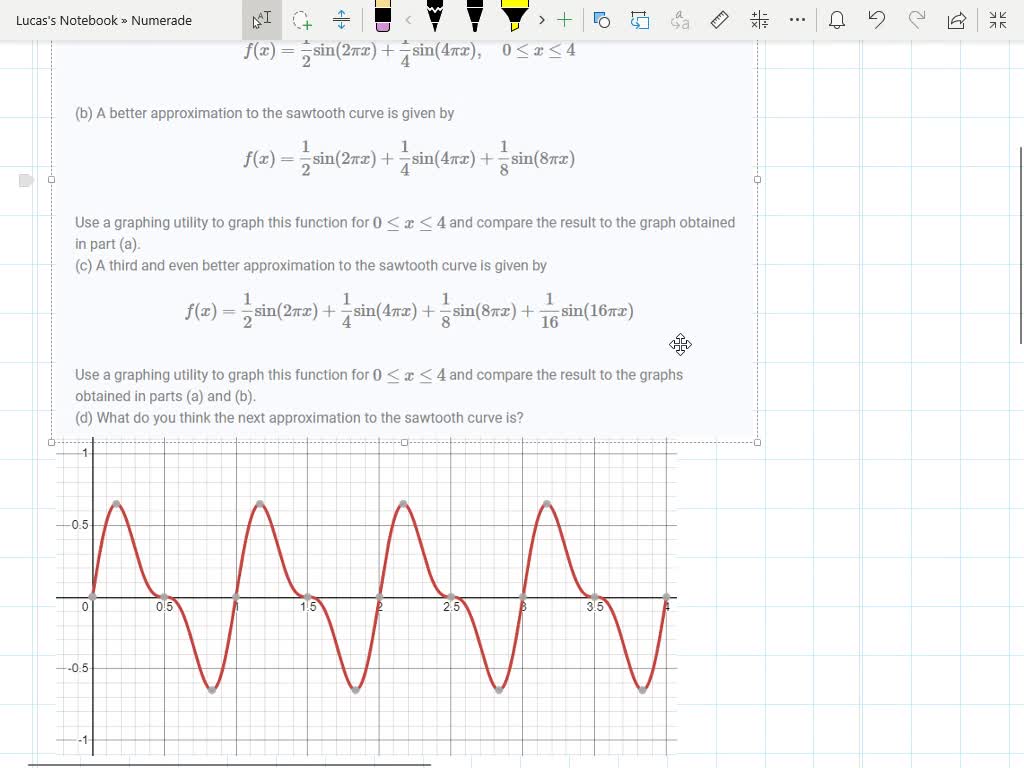Select the text selection tool

262,19
